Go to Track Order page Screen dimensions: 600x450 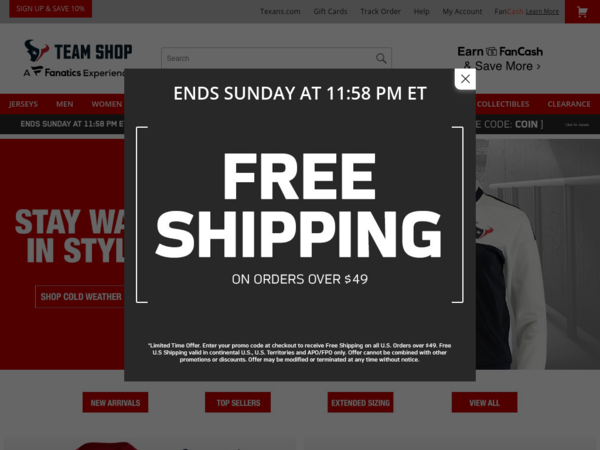(380, 11)
